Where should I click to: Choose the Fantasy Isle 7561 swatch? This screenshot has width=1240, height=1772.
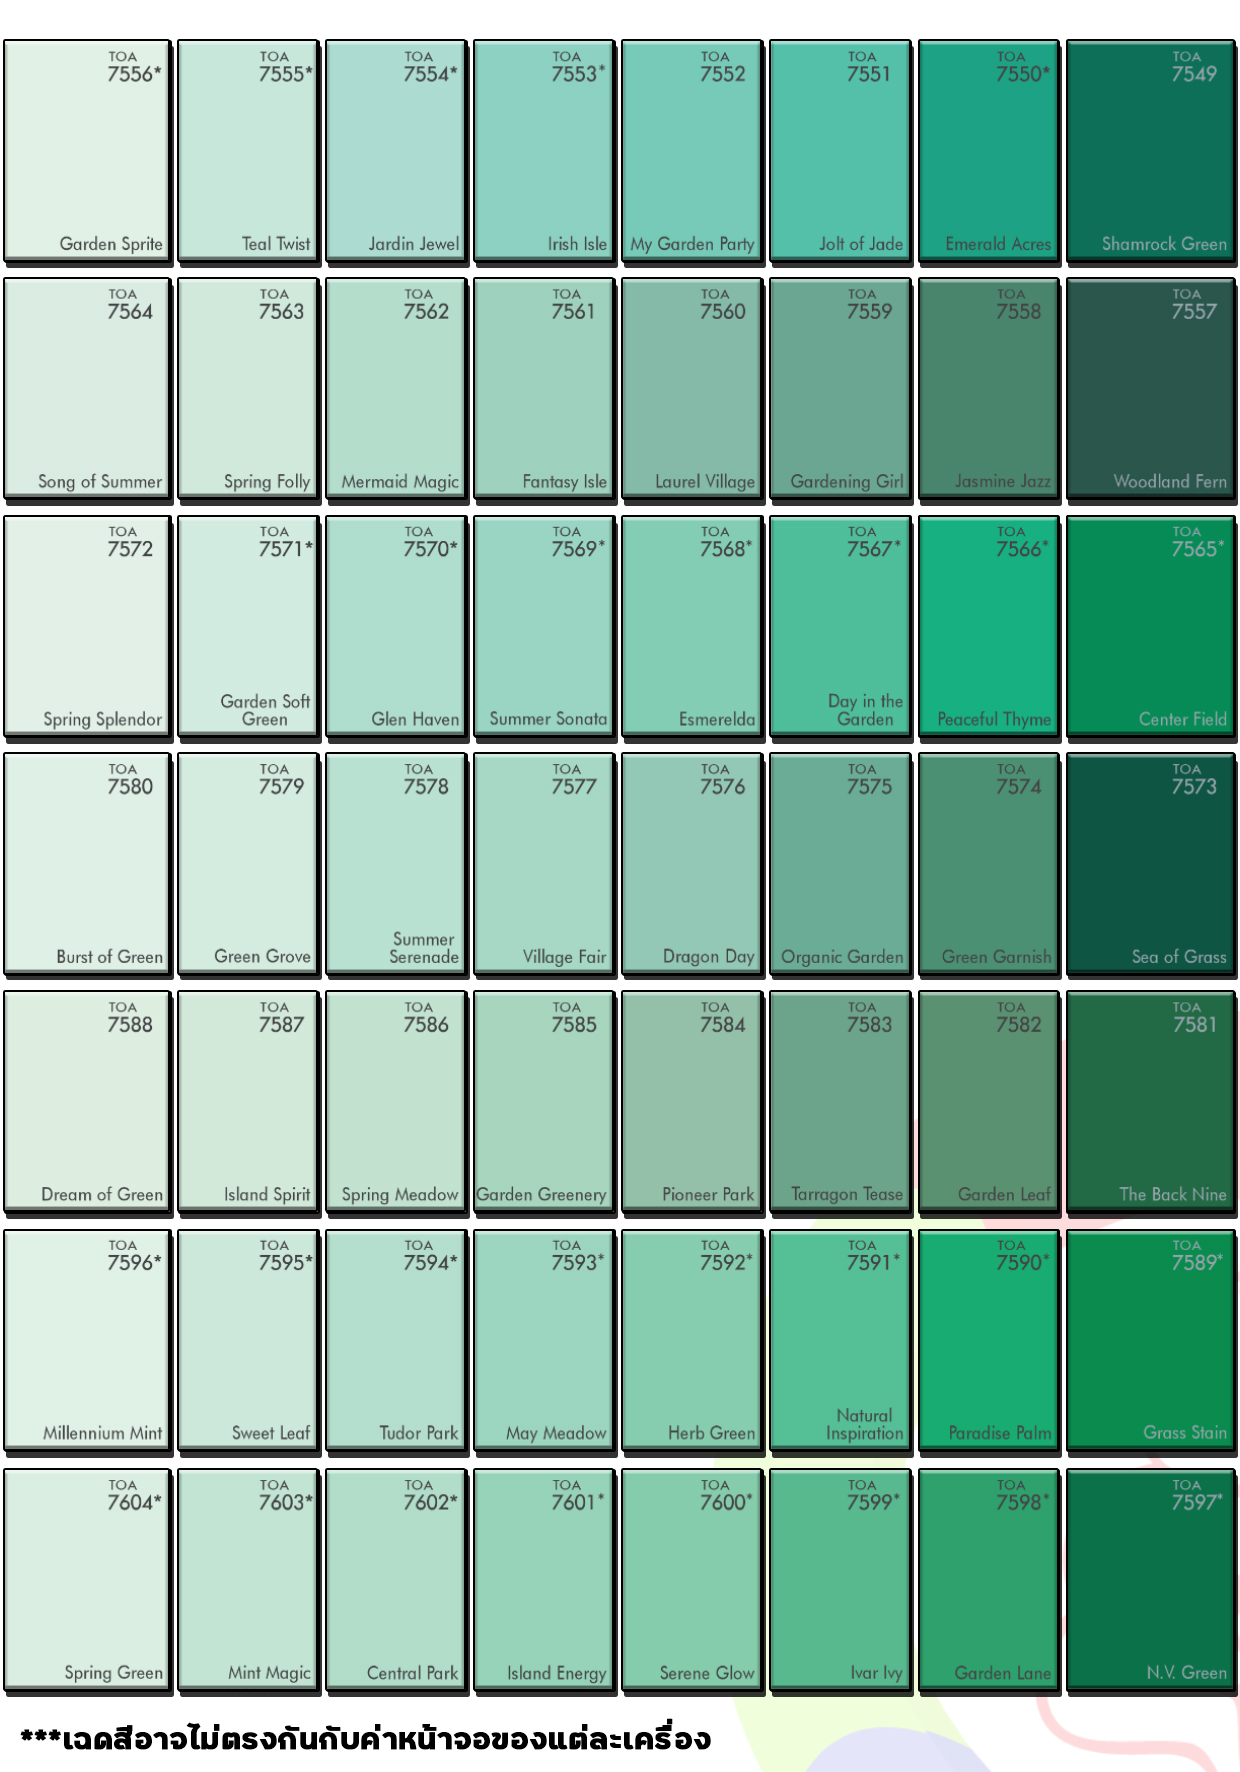tap(544, 389)
